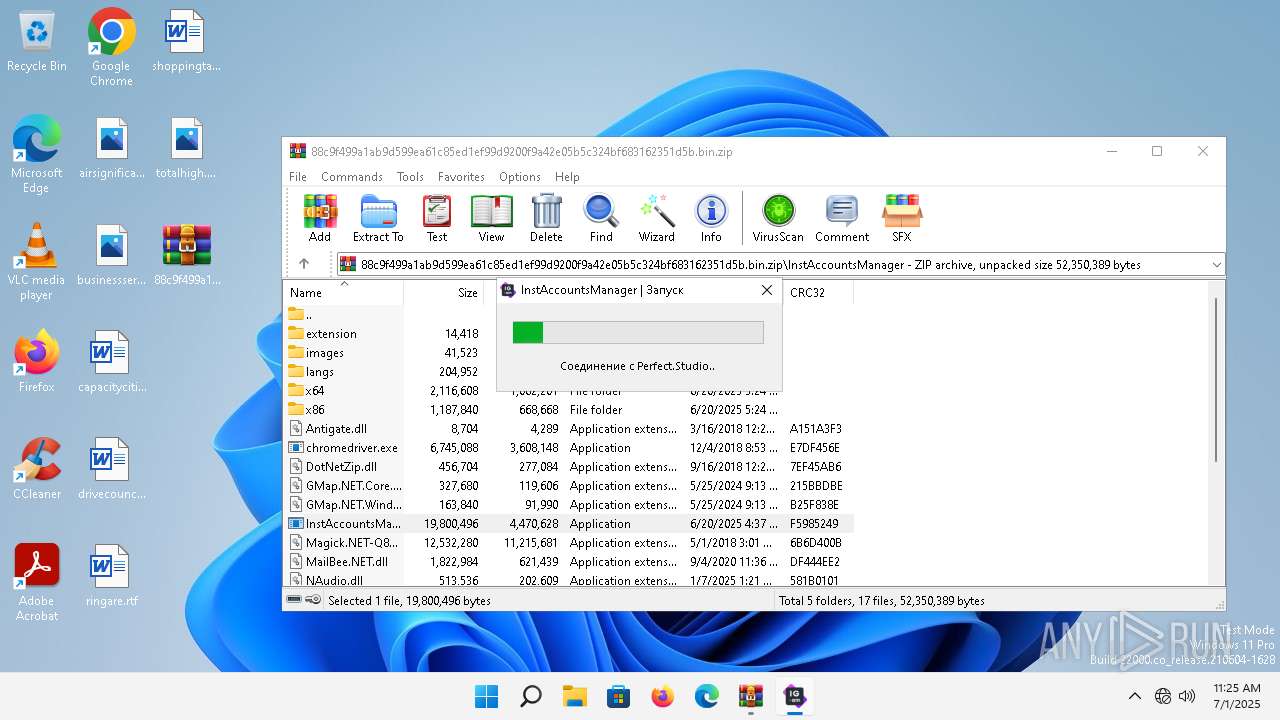The image size is (1280, 720).
Task: Run the Test archive tool
Action: (437, 218)
